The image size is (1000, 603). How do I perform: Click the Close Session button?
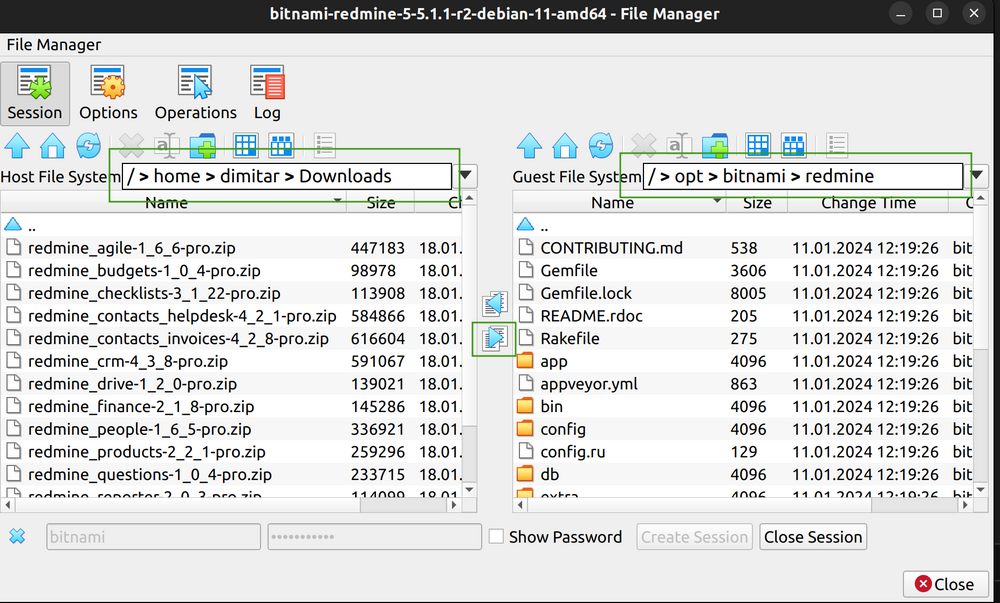pos(813,537)
